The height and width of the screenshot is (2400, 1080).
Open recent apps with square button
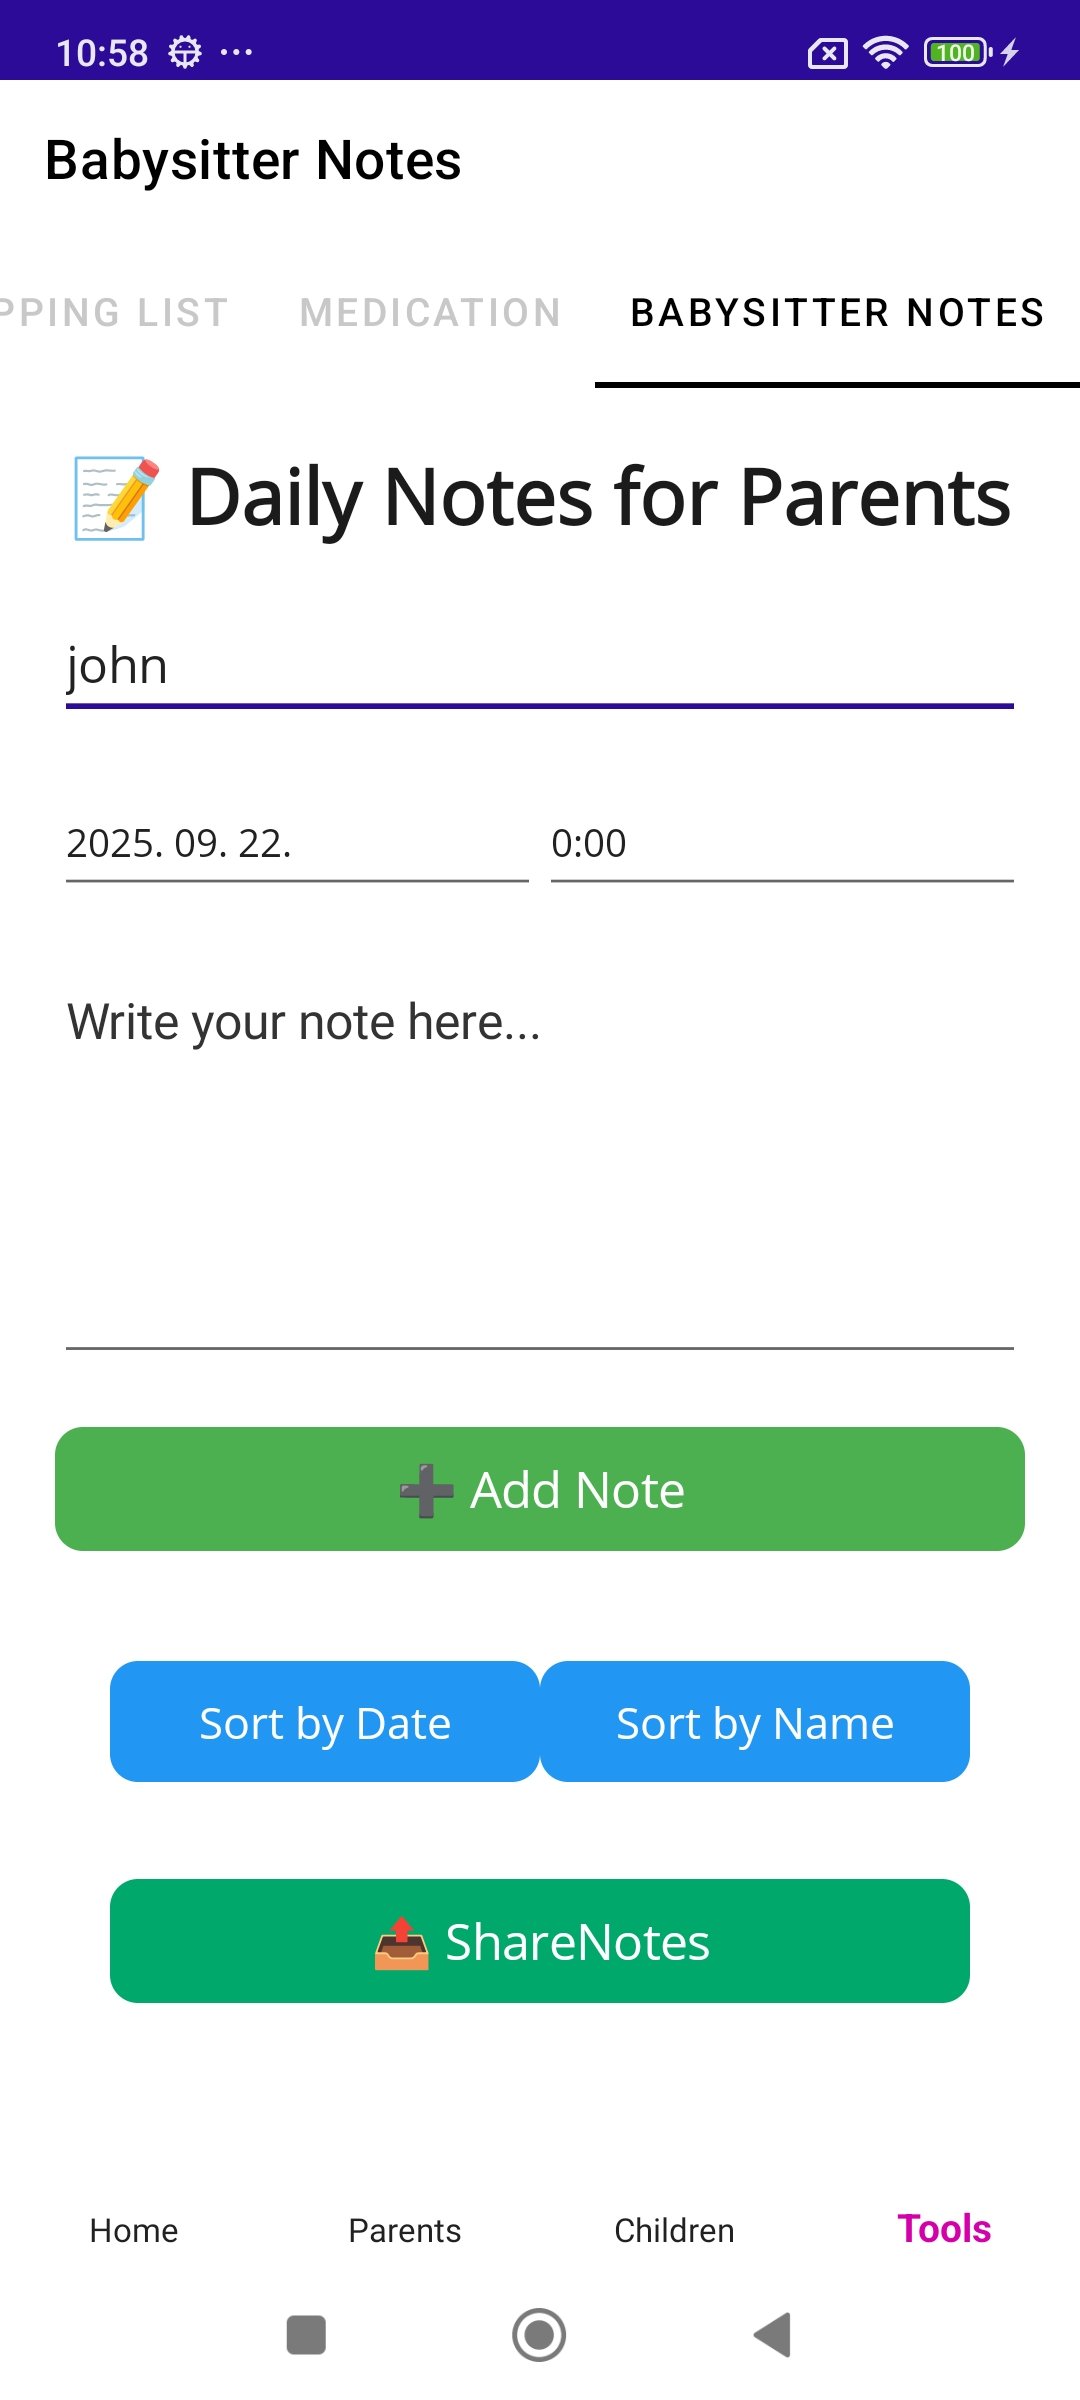pos(306,2335)
